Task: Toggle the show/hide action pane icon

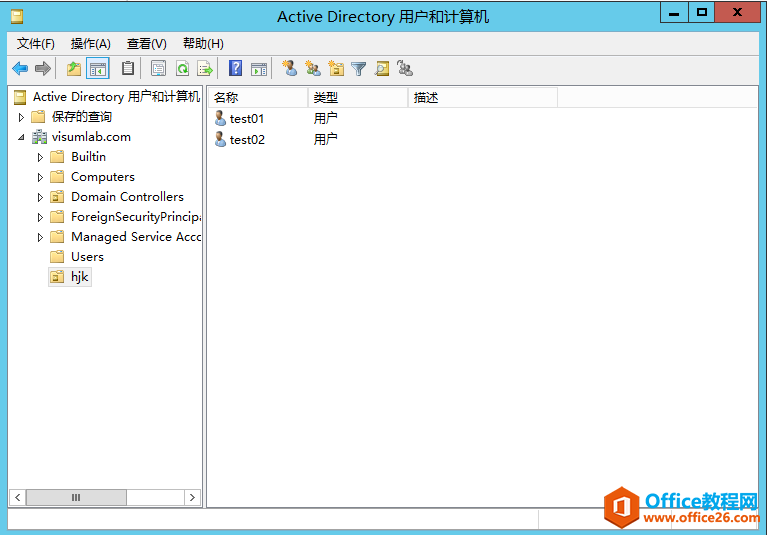Action: 259,69
